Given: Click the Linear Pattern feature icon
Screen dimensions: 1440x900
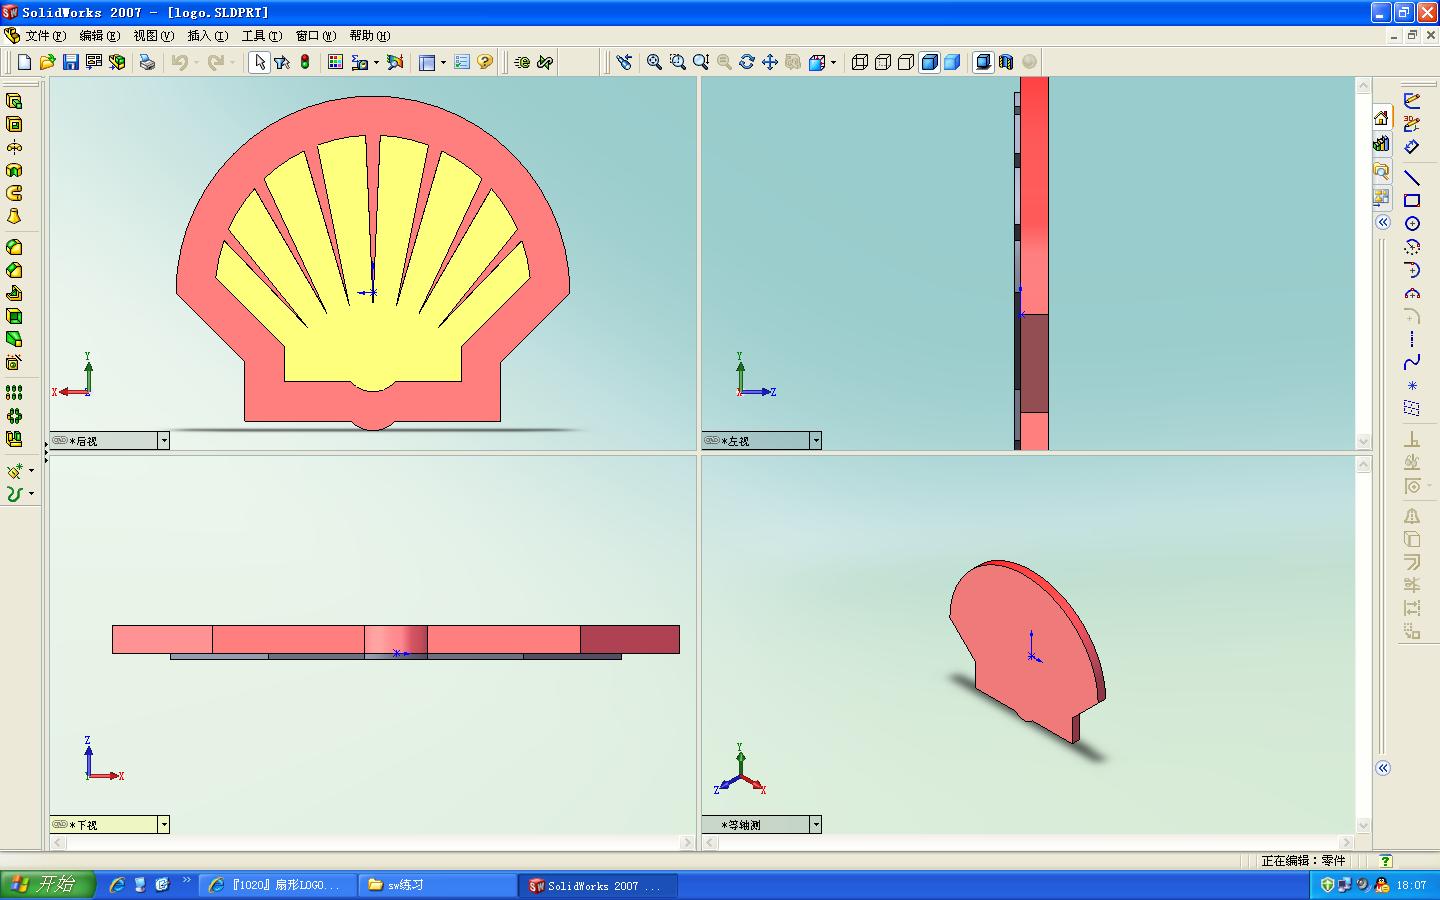Looking at the screenshot, I should pyautogui.click(x=14, y=393).
